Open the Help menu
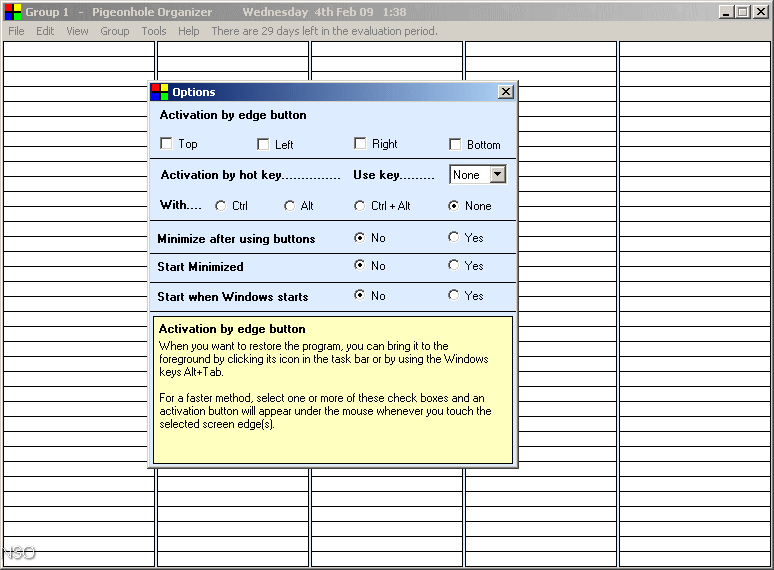 pos(189,31)
